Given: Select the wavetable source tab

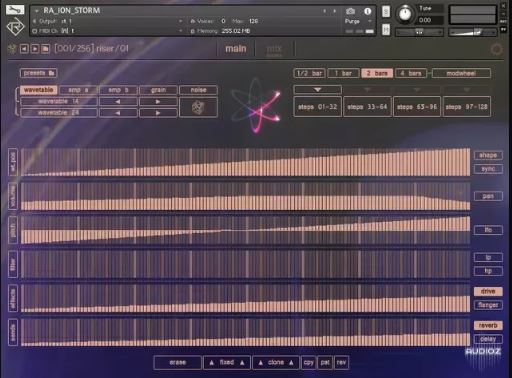Looking at the screenshot, I should tap(39, 90).
